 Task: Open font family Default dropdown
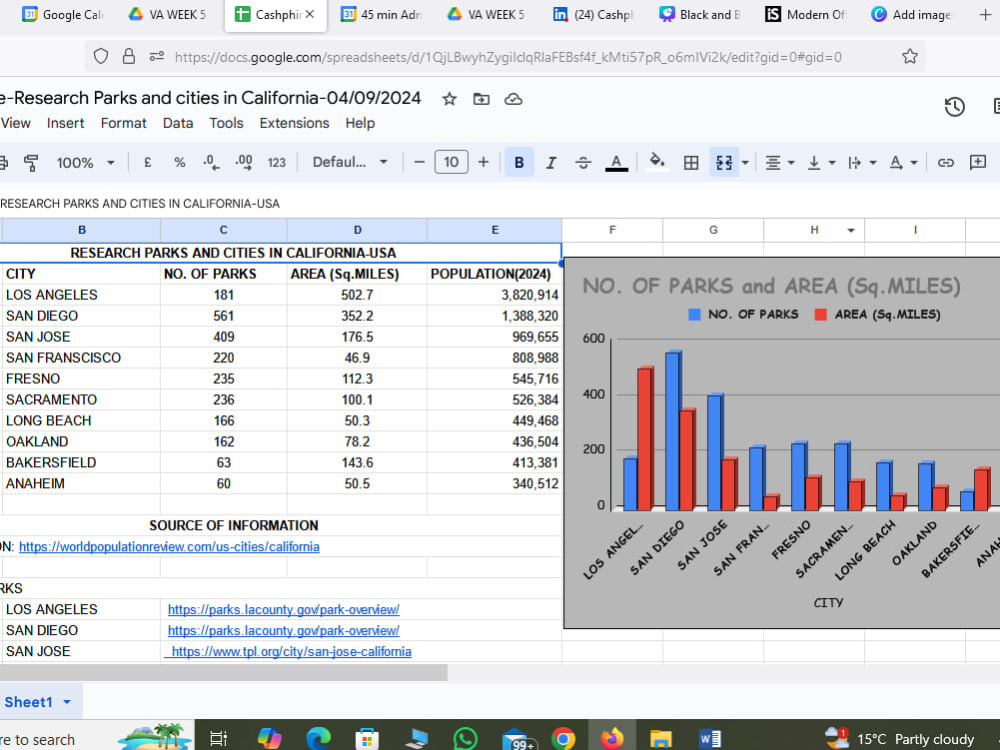(349, 162)
